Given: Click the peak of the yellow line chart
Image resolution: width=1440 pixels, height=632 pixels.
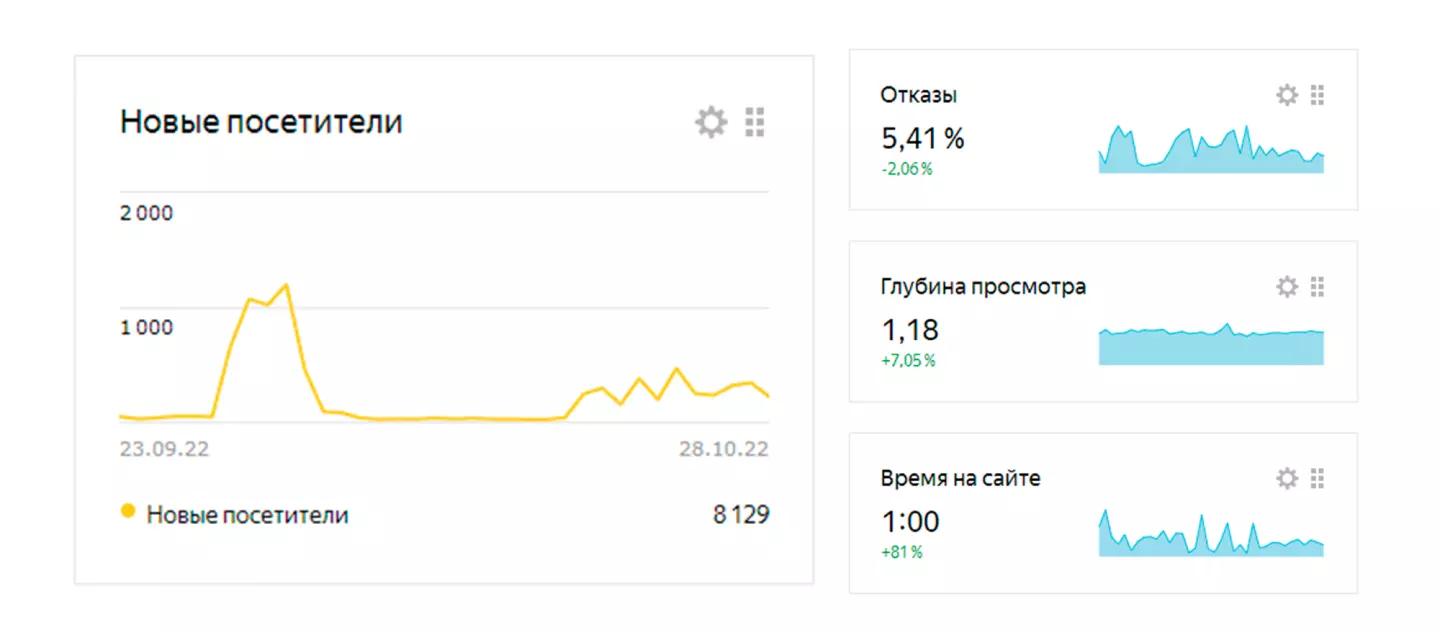Looking at the screenshot, I should 287,285.
